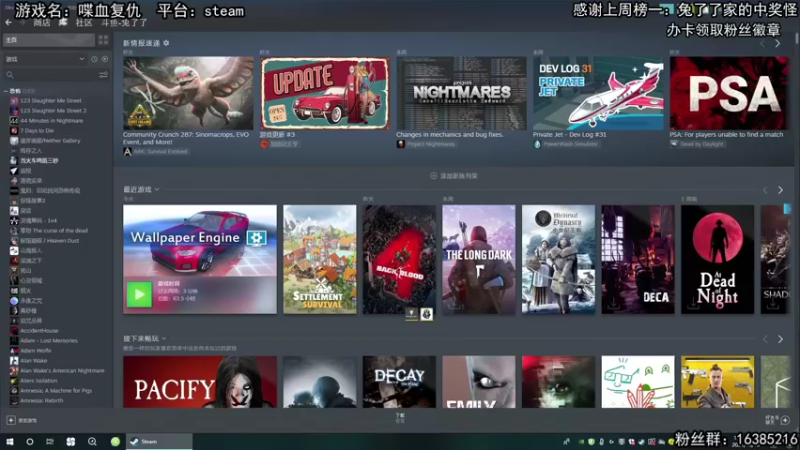Open the PSA news card
The width and height of the screenshot is (800, 450).
click(729, 93)
